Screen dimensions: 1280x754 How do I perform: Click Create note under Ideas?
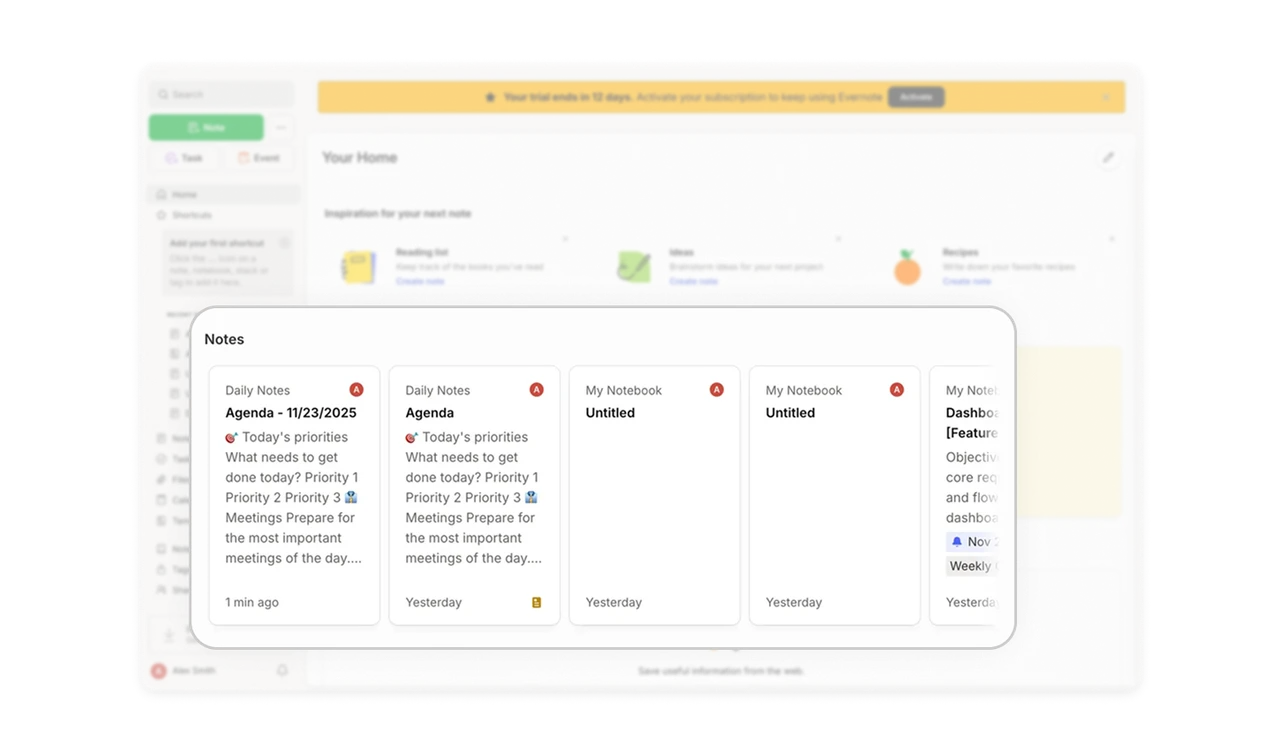point(694,281)
